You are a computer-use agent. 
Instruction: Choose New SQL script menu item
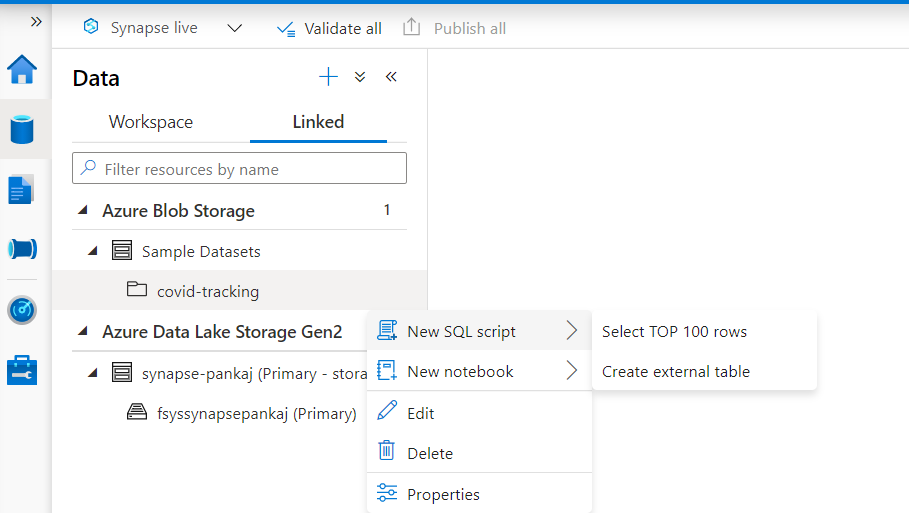(x=479, y=331)
